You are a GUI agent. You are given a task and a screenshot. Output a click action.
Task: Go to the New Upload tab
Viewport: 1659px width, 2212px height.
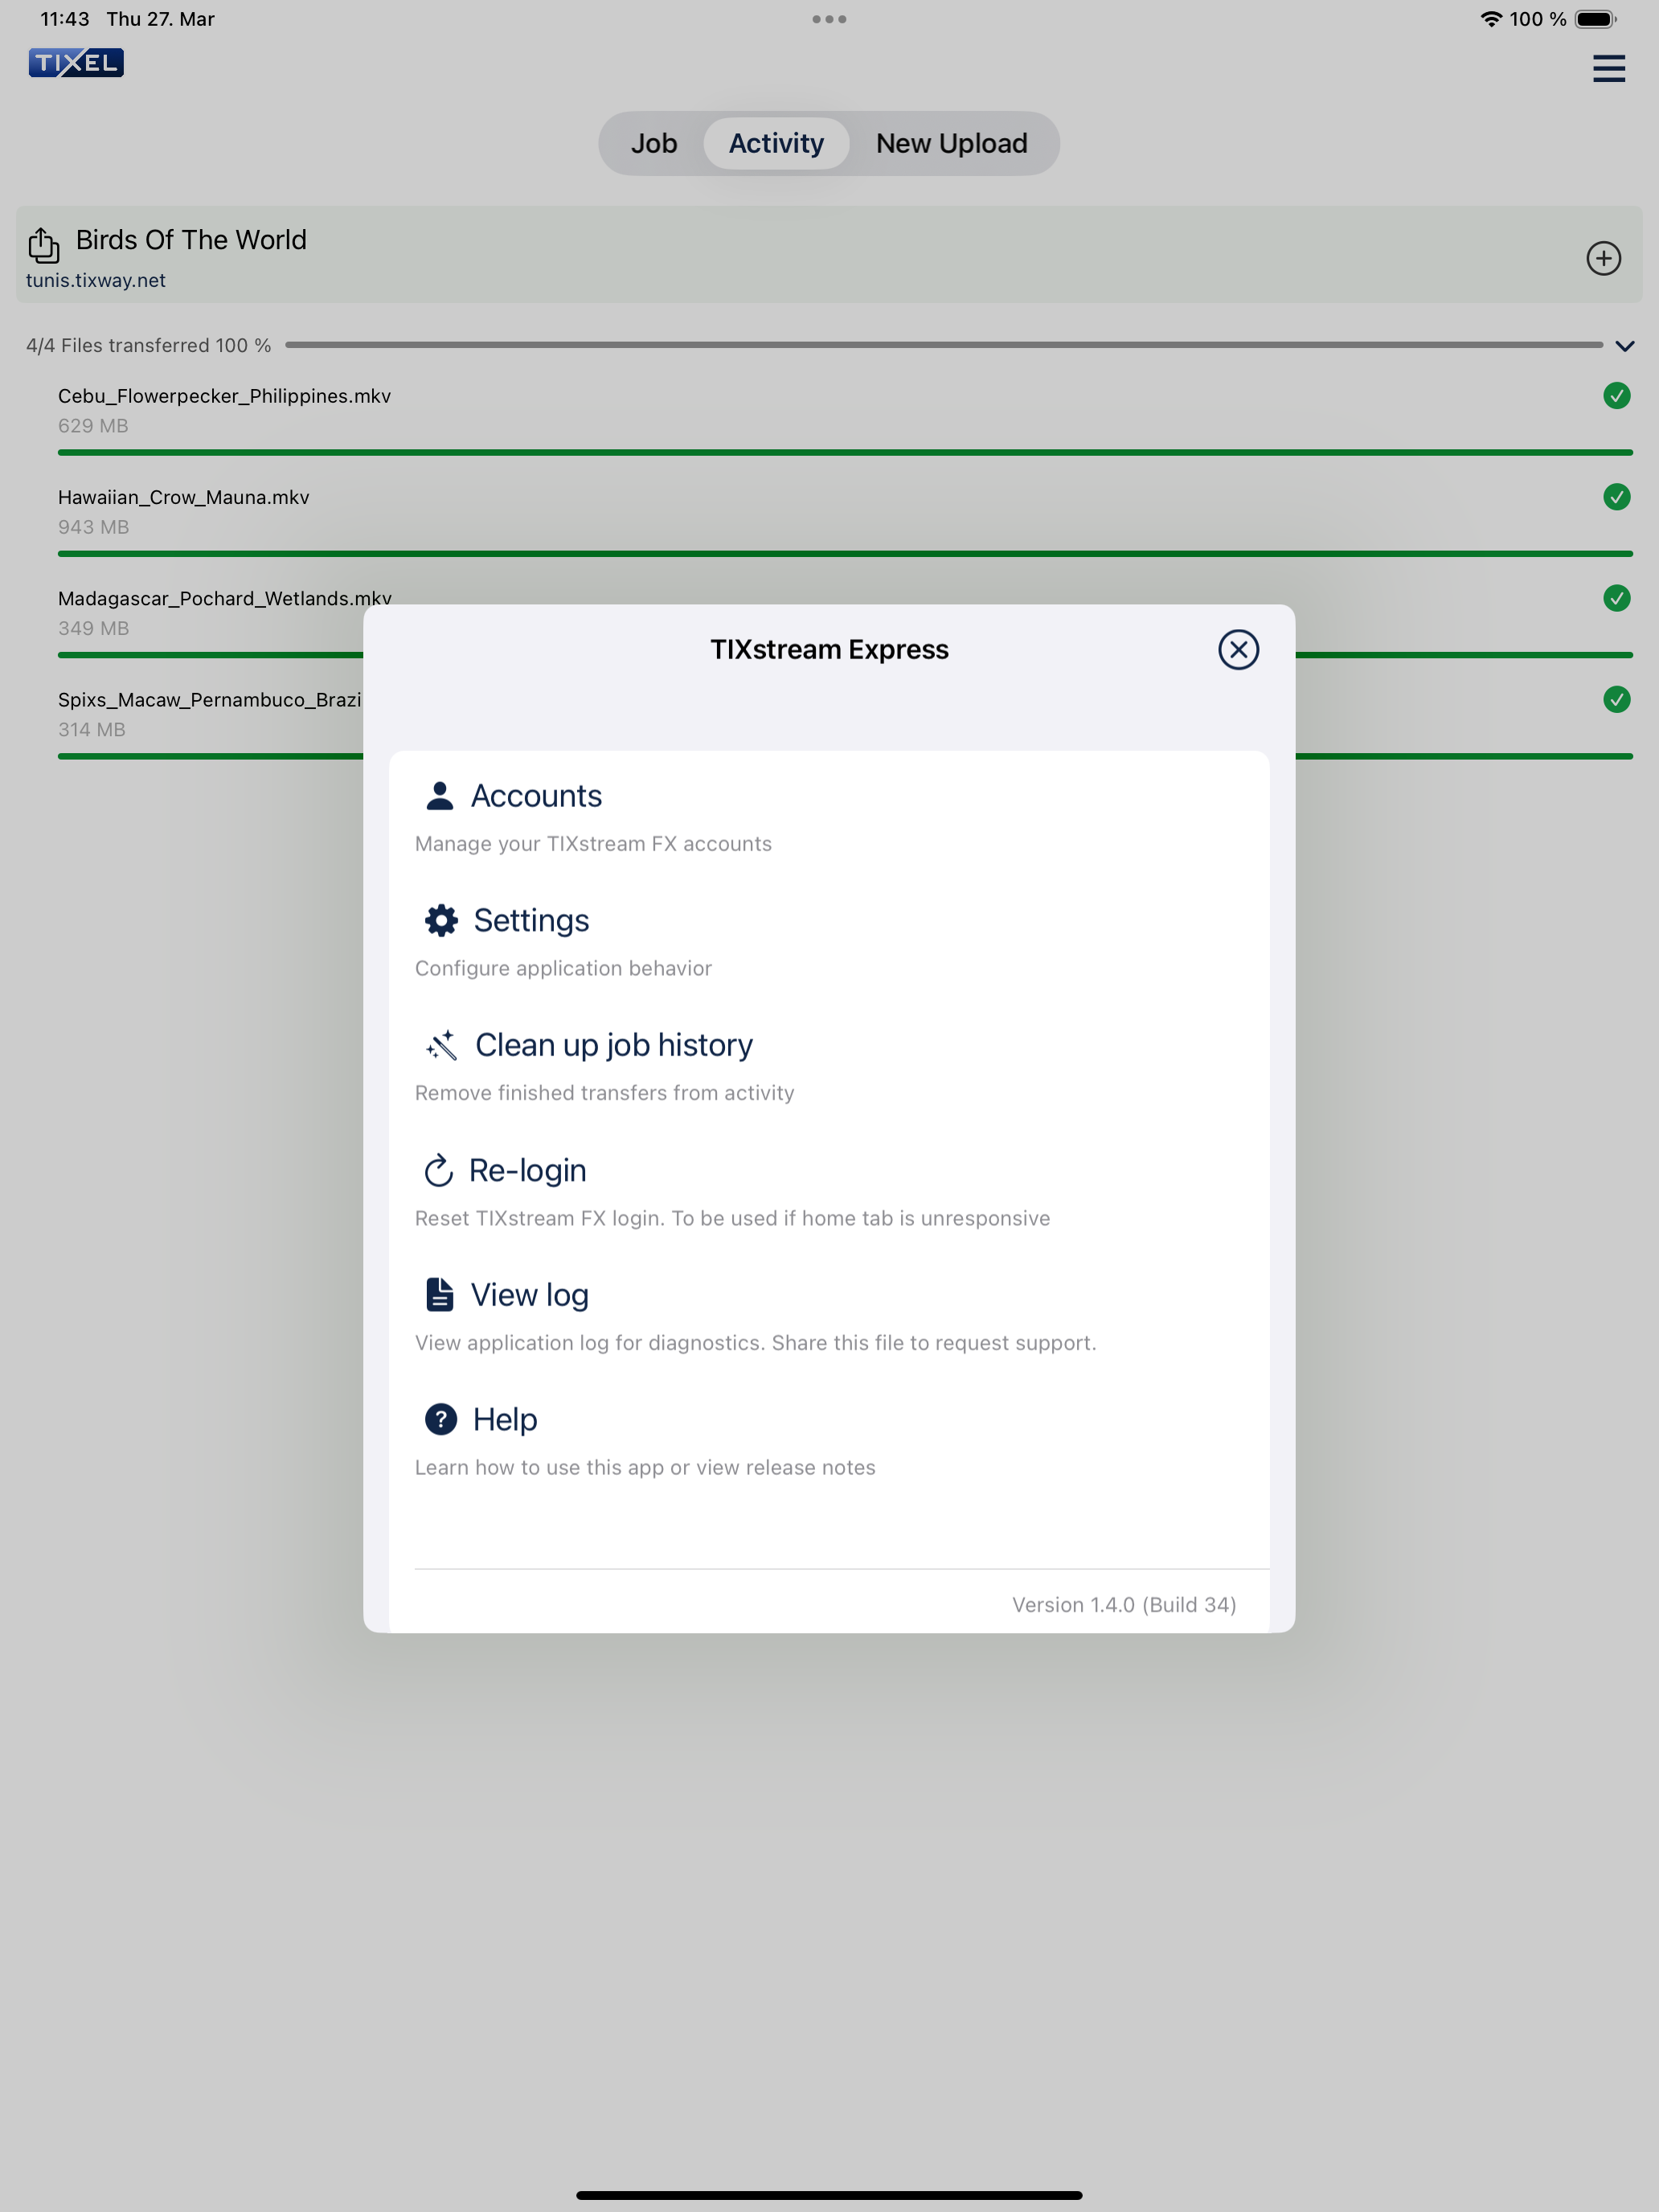(951, 143)
